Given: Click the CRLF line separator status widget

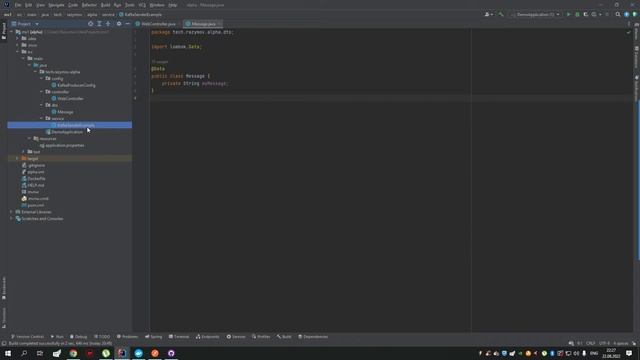Looking at the screenshot, I should pyautogui.click(x=590, y=343).
